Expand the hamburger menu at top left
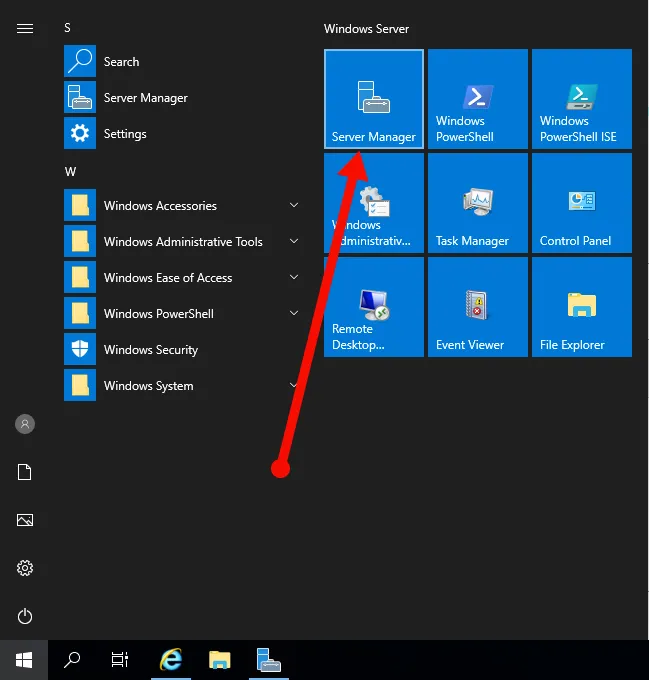Screen dimensions: 649x680 [25, 29]
